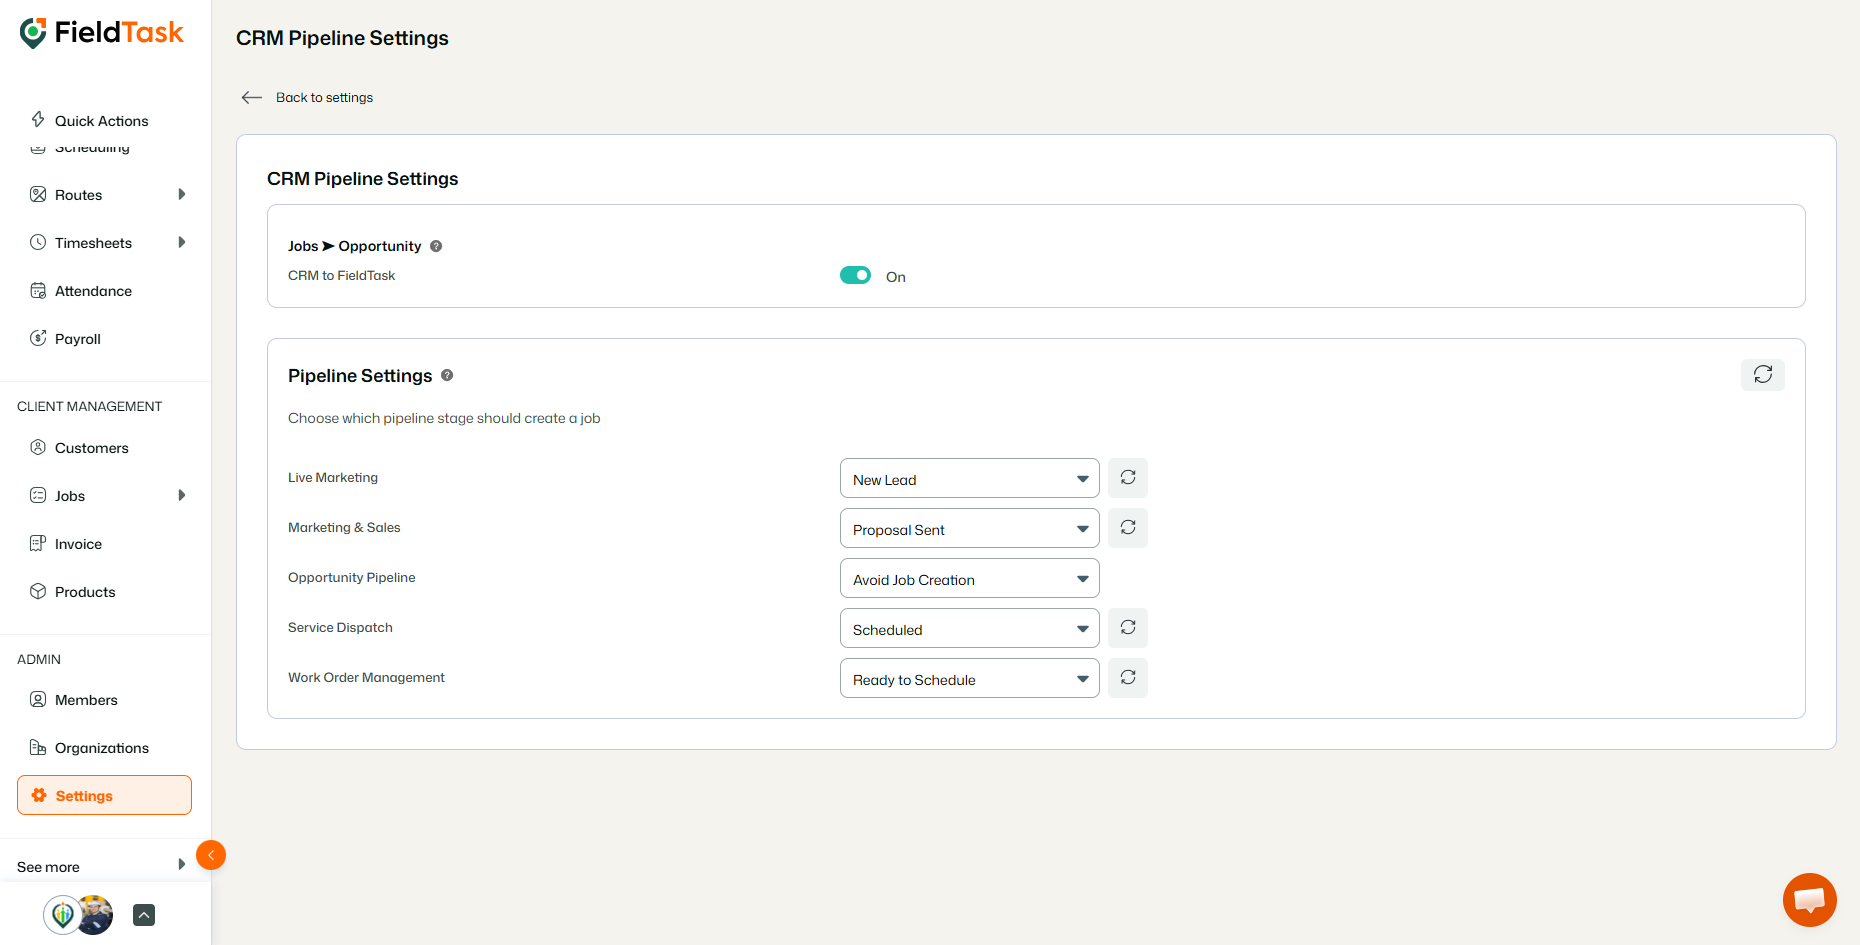Expand the Jobs submenu arrow
Screen dimensions: 1860x945
pos(182,495)
